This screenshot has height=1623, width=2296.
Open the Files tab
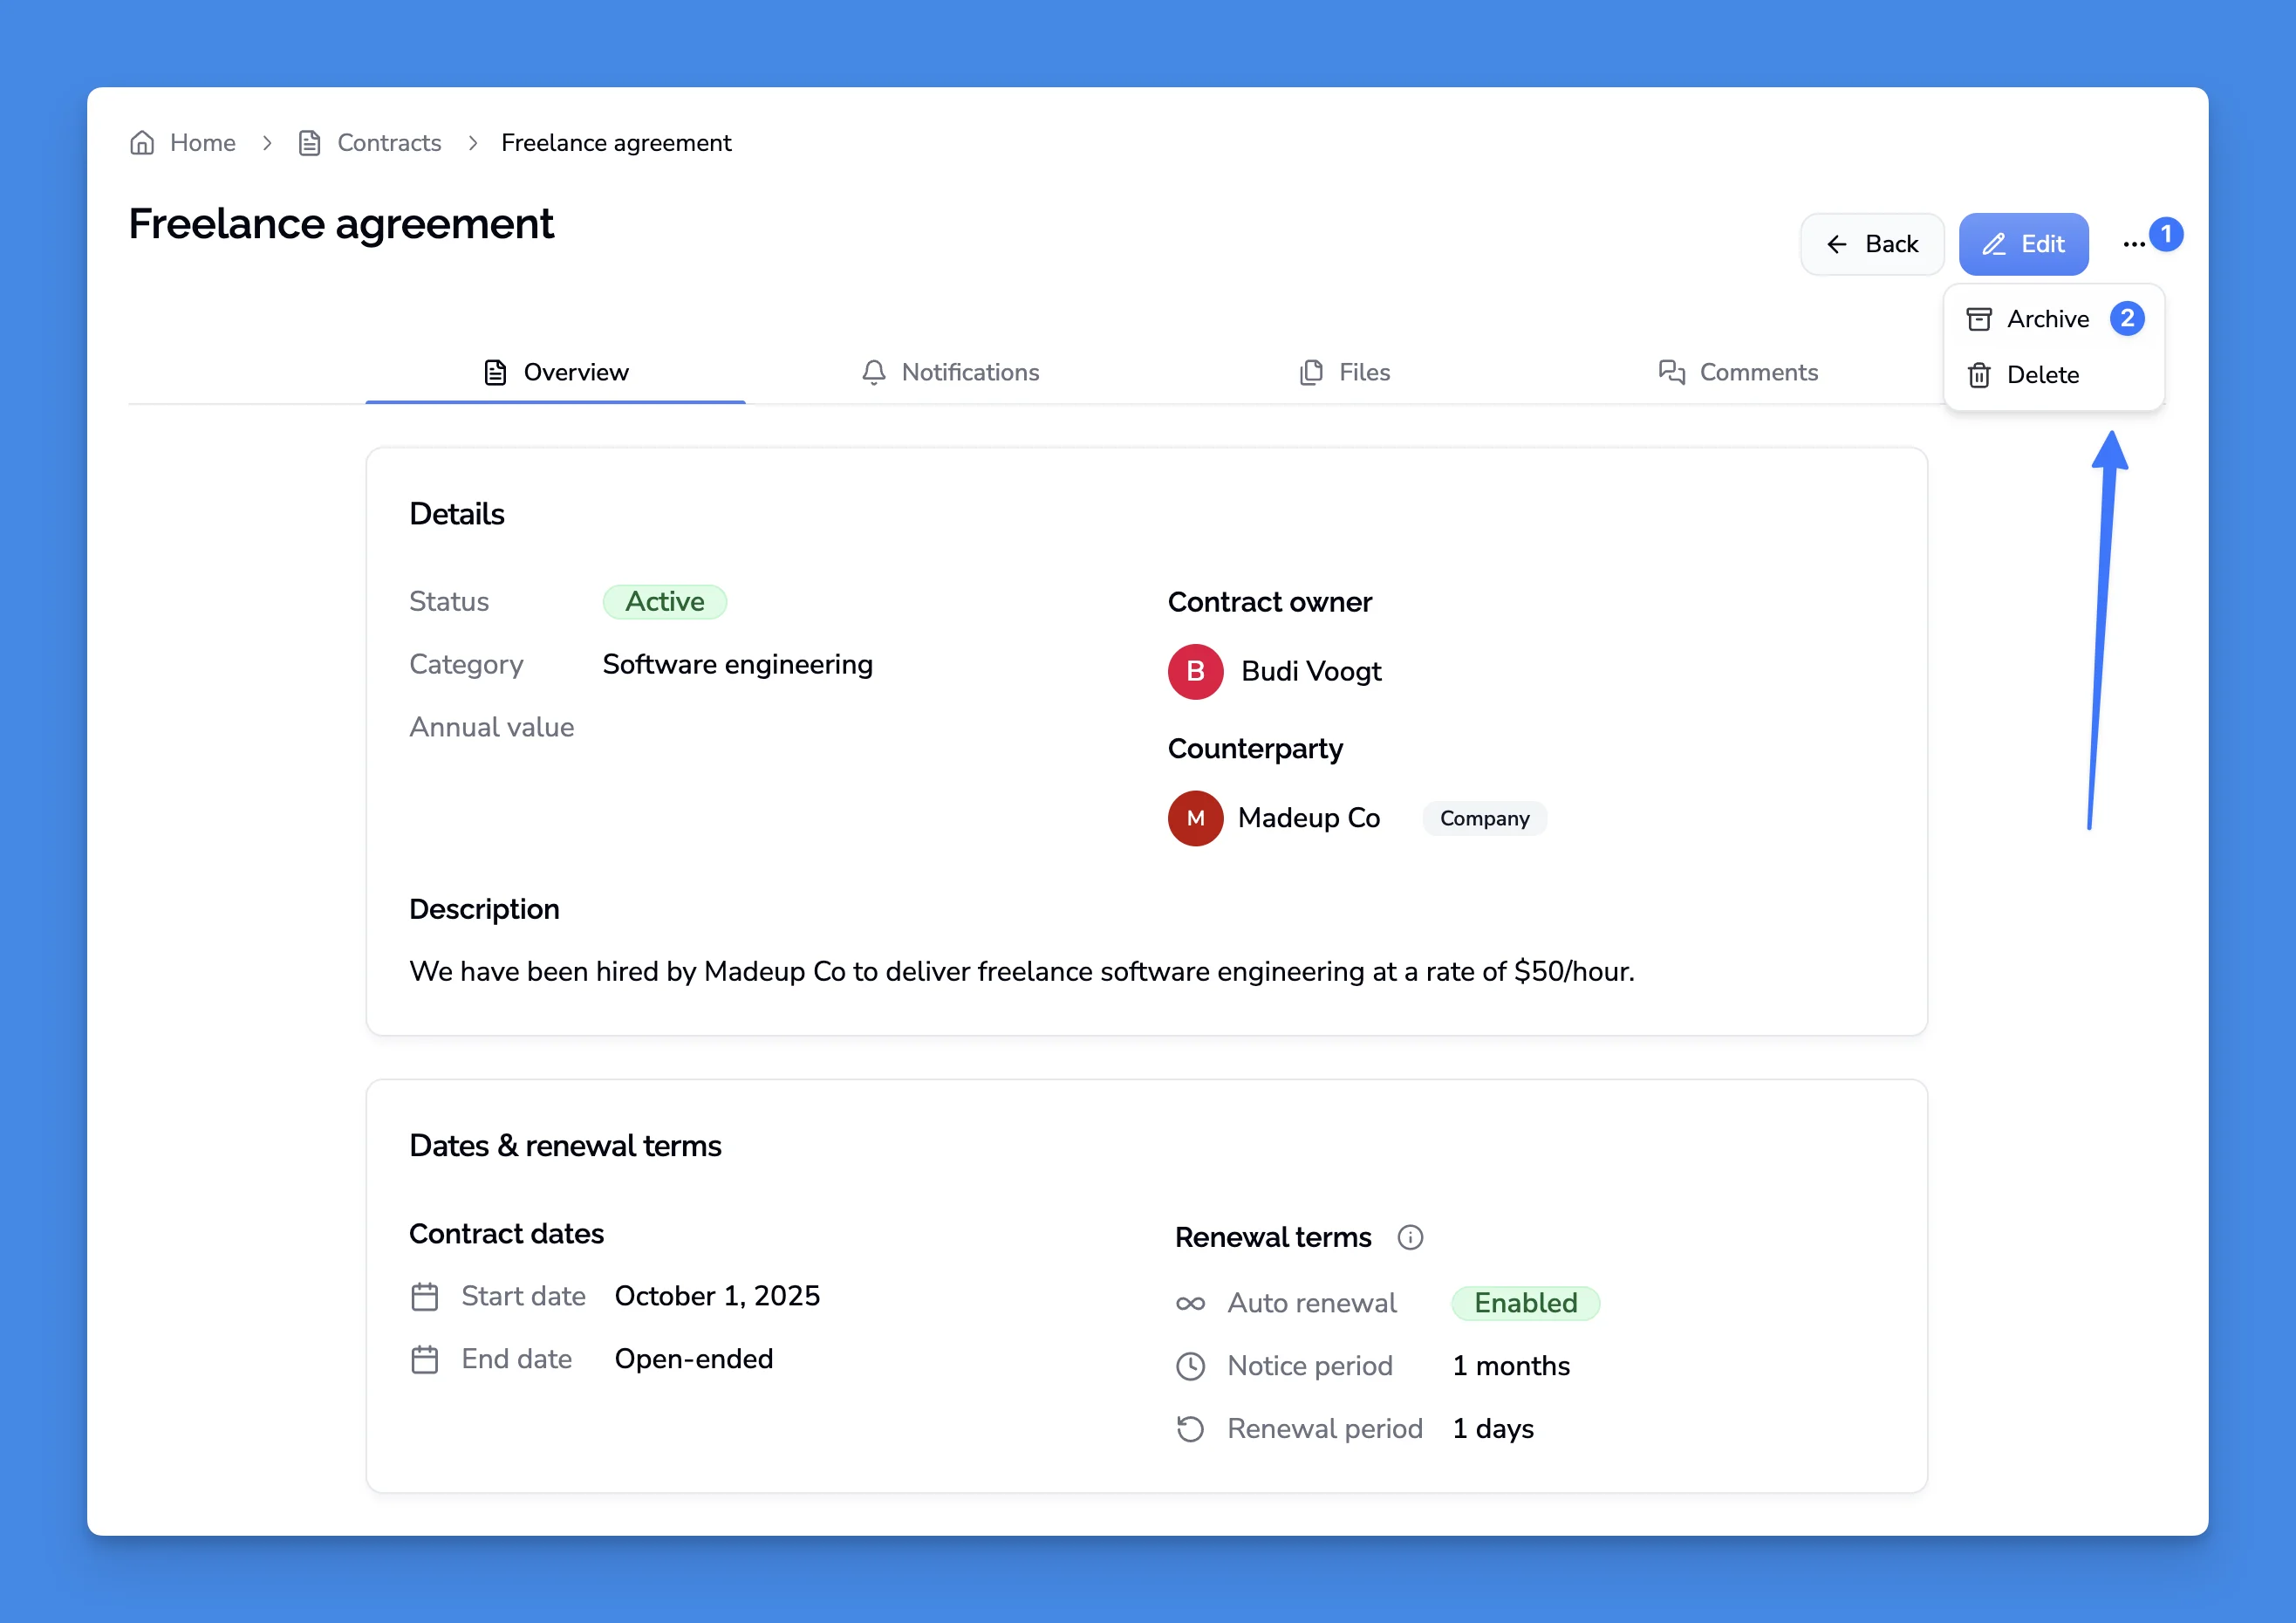[x=1345, y=372]
